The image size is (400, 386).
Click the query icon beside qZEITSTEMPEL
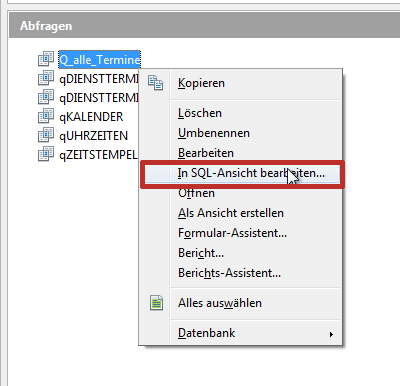[x=46, y=154]
